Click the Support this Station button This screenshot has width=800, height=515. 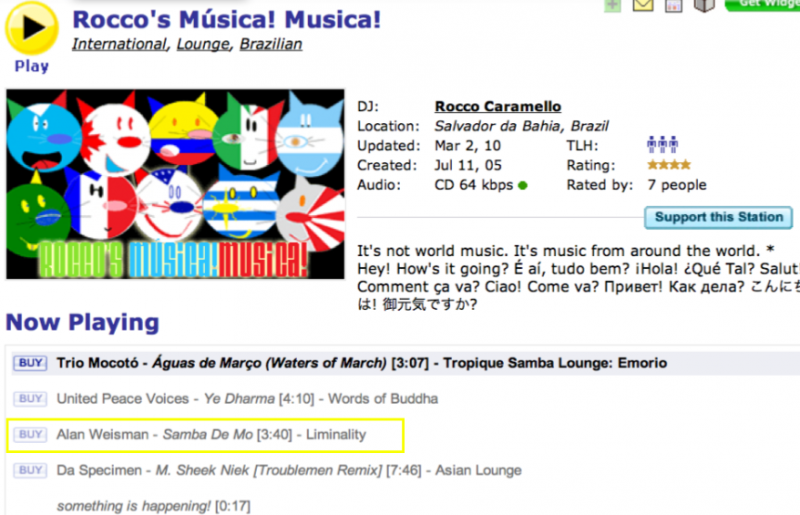point(718,218)
